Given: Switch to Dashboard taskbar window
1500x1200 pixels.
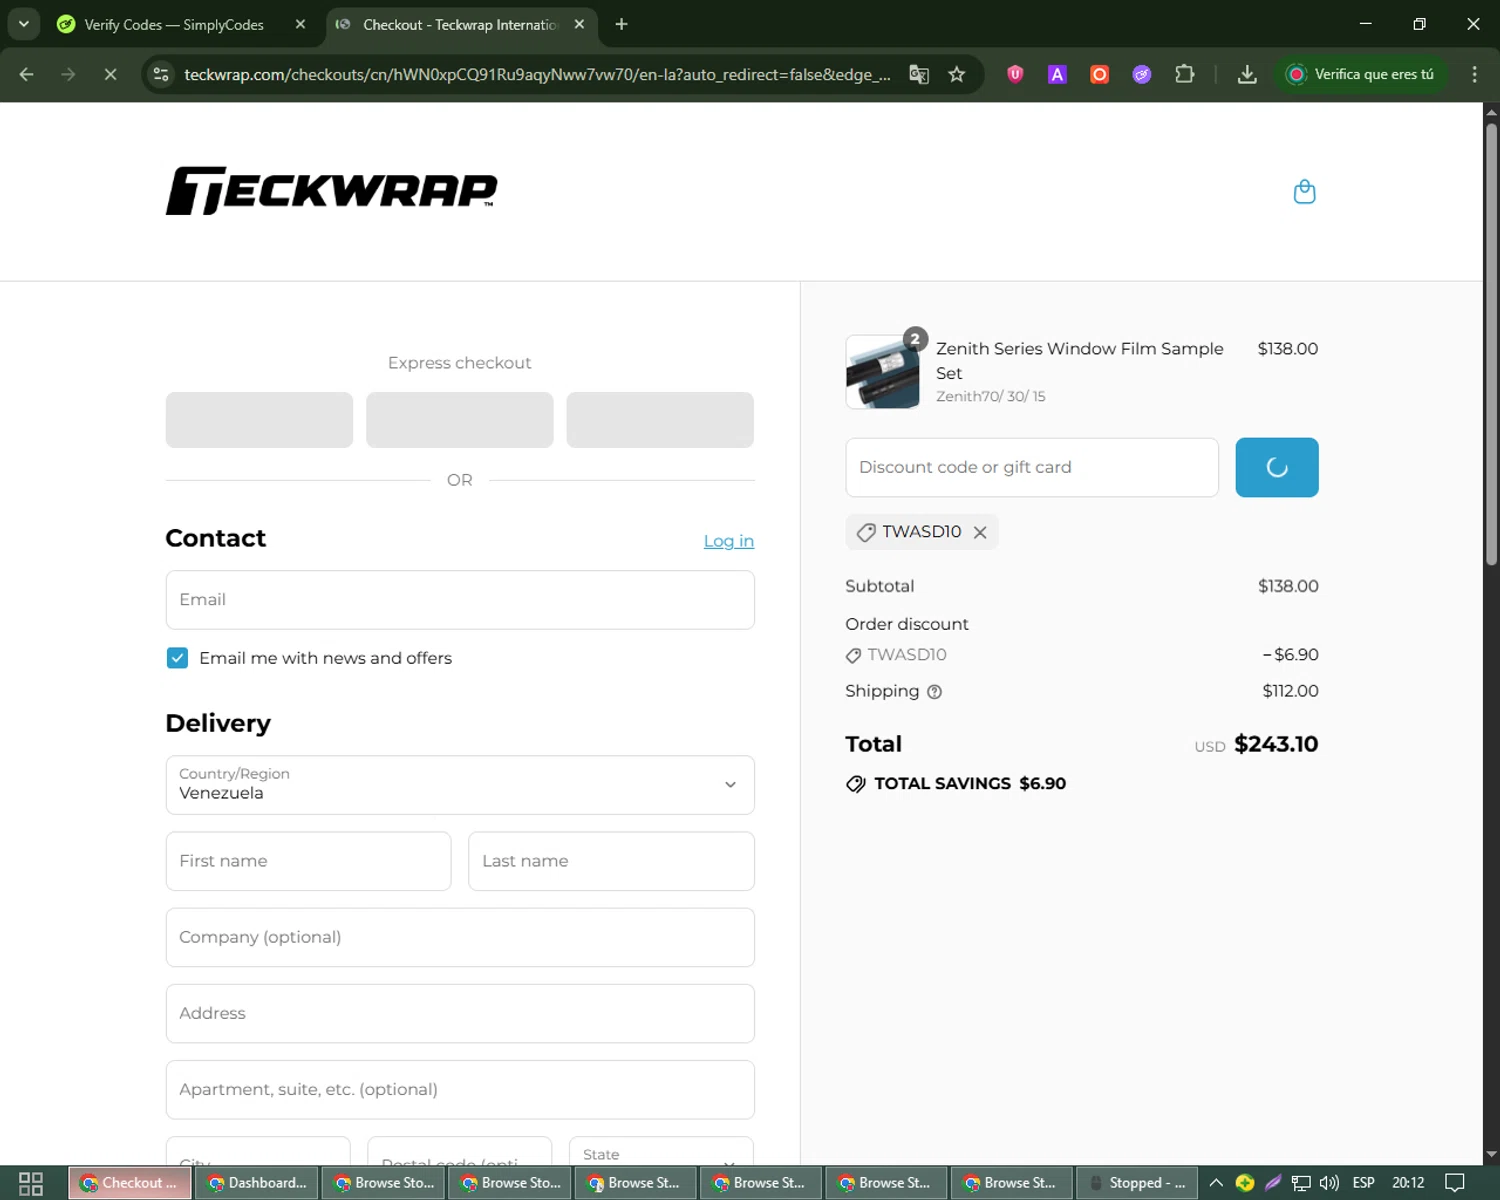Looking at the screenshot, I should click(257, 1183).
